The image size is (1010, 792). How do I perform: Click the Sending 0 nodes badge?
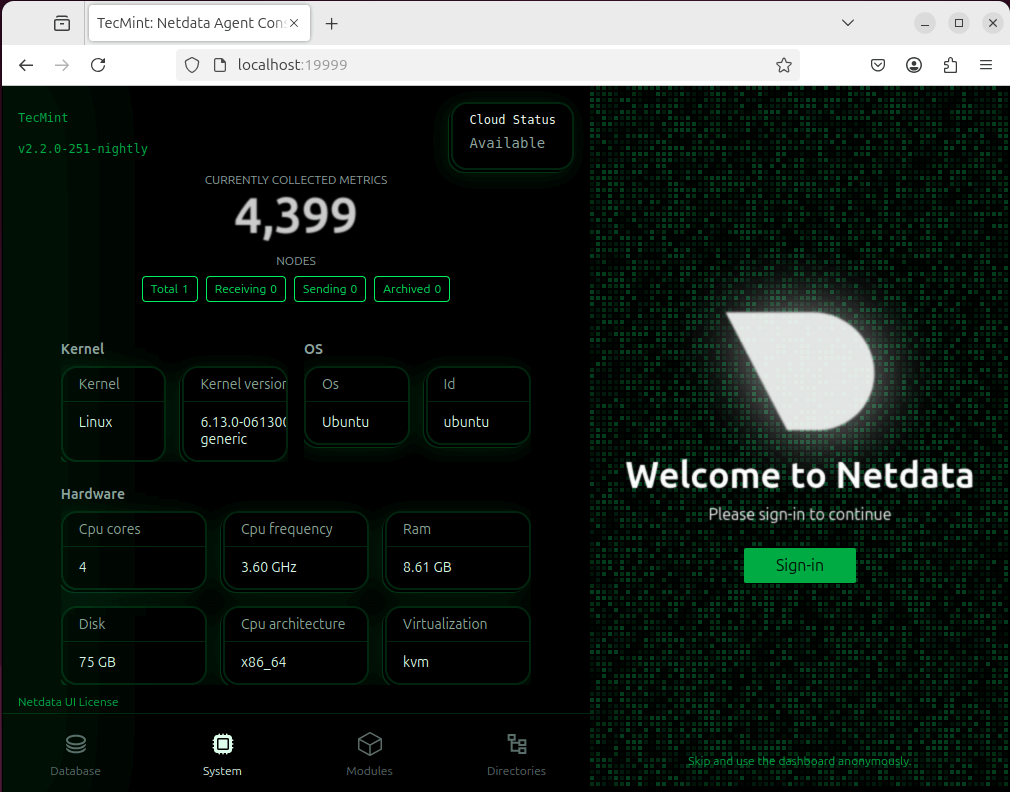click(x=330, y=289)
